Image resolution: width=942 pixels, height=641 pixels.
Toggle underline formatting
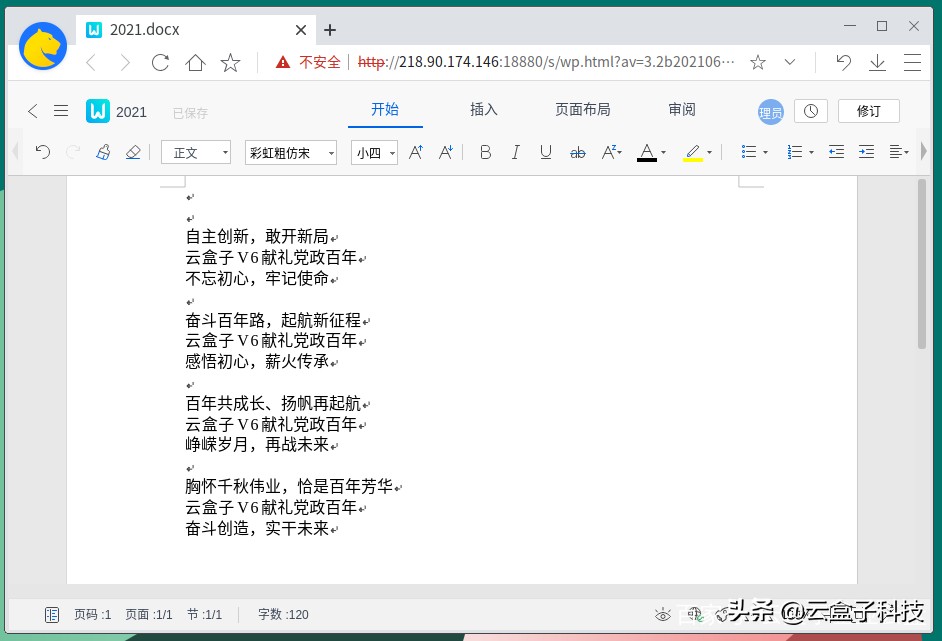[x=544, y=152]
